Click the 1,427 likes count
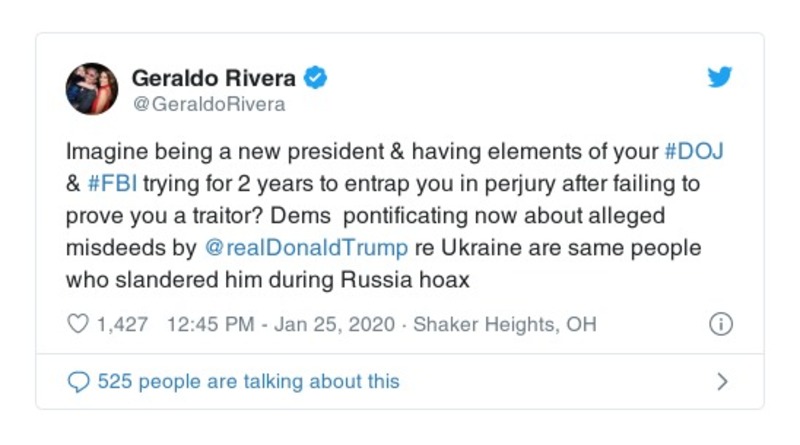 (121, 325)
